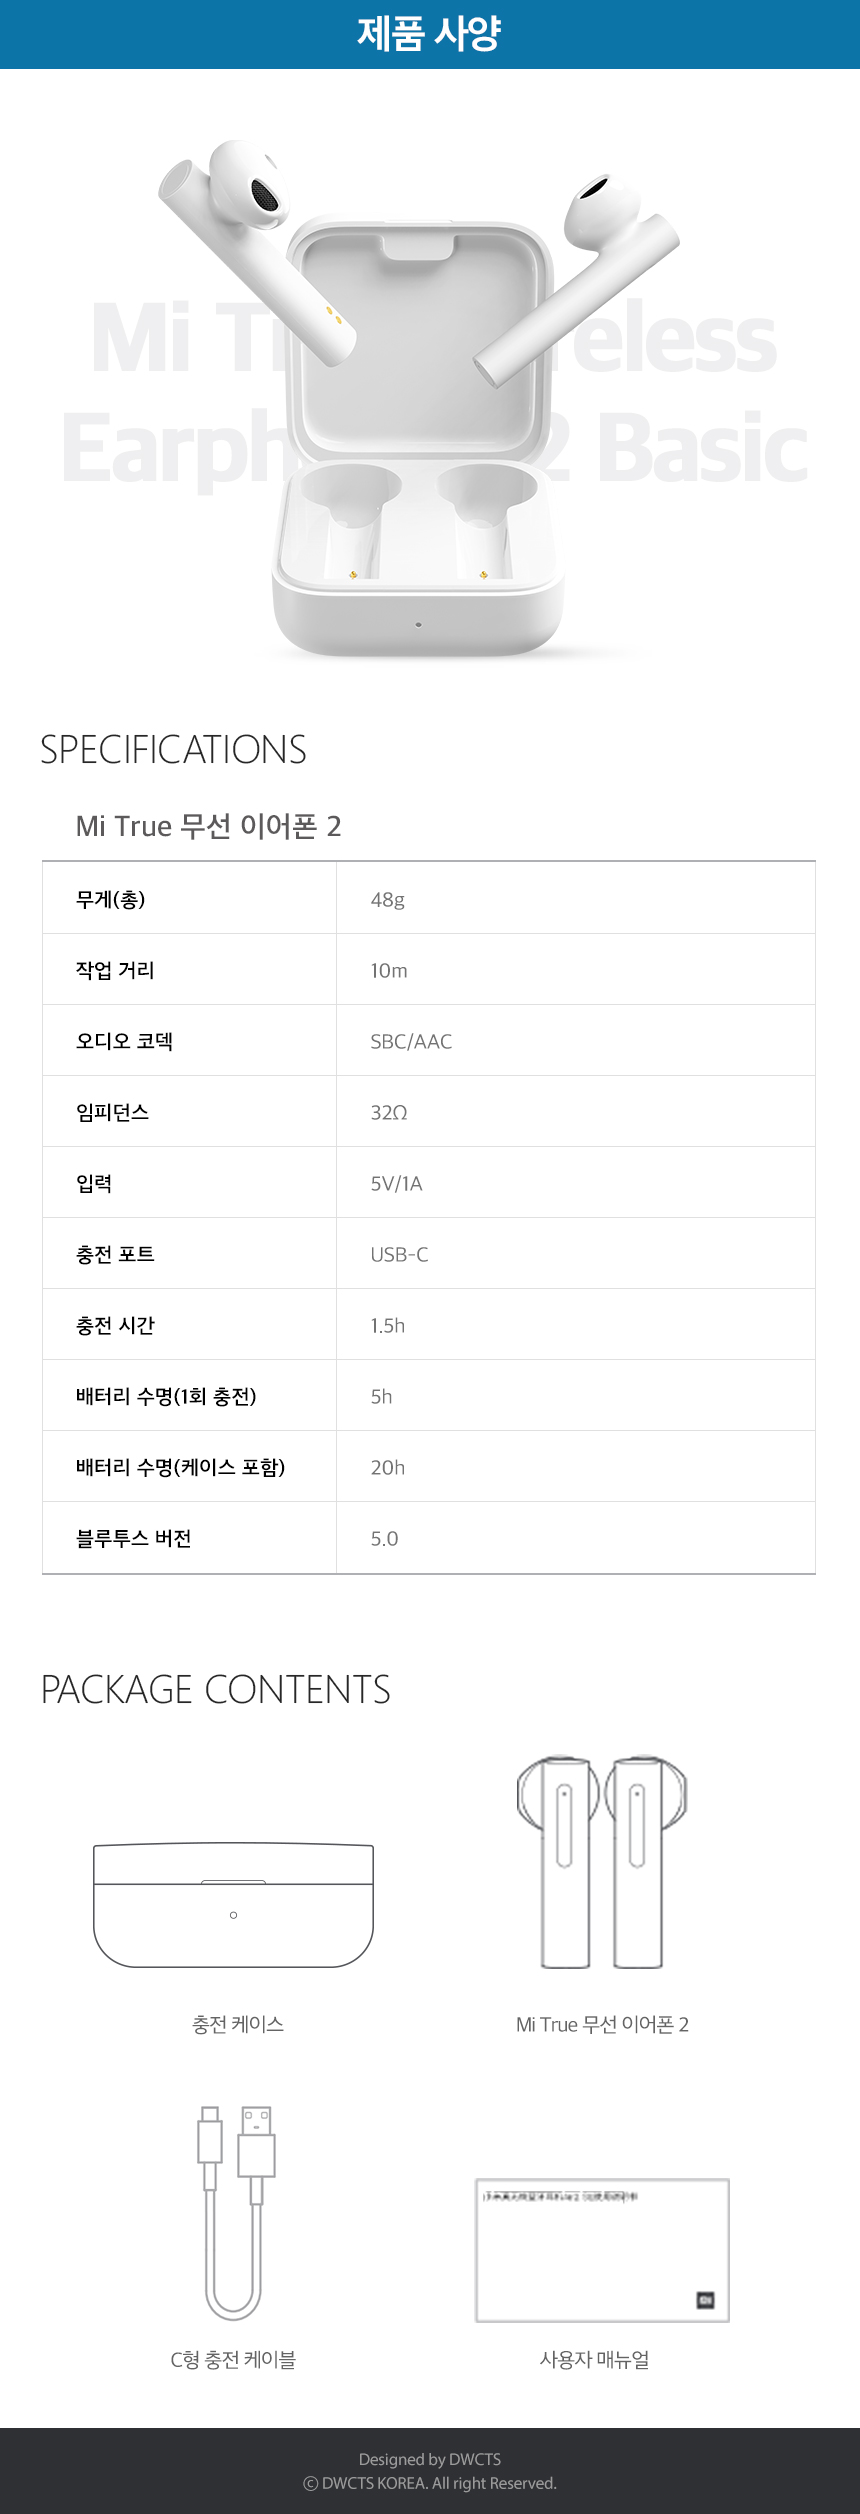Click the SPECIFICATIONS heading
This screenshot has width=860, height=2514.
(173, 750)
